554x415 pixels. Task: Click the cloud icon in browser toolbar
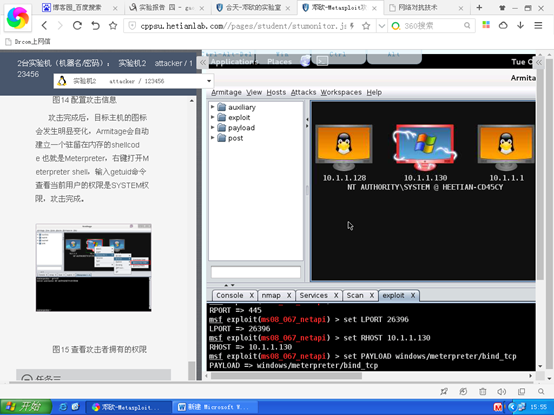pos(503,25)
